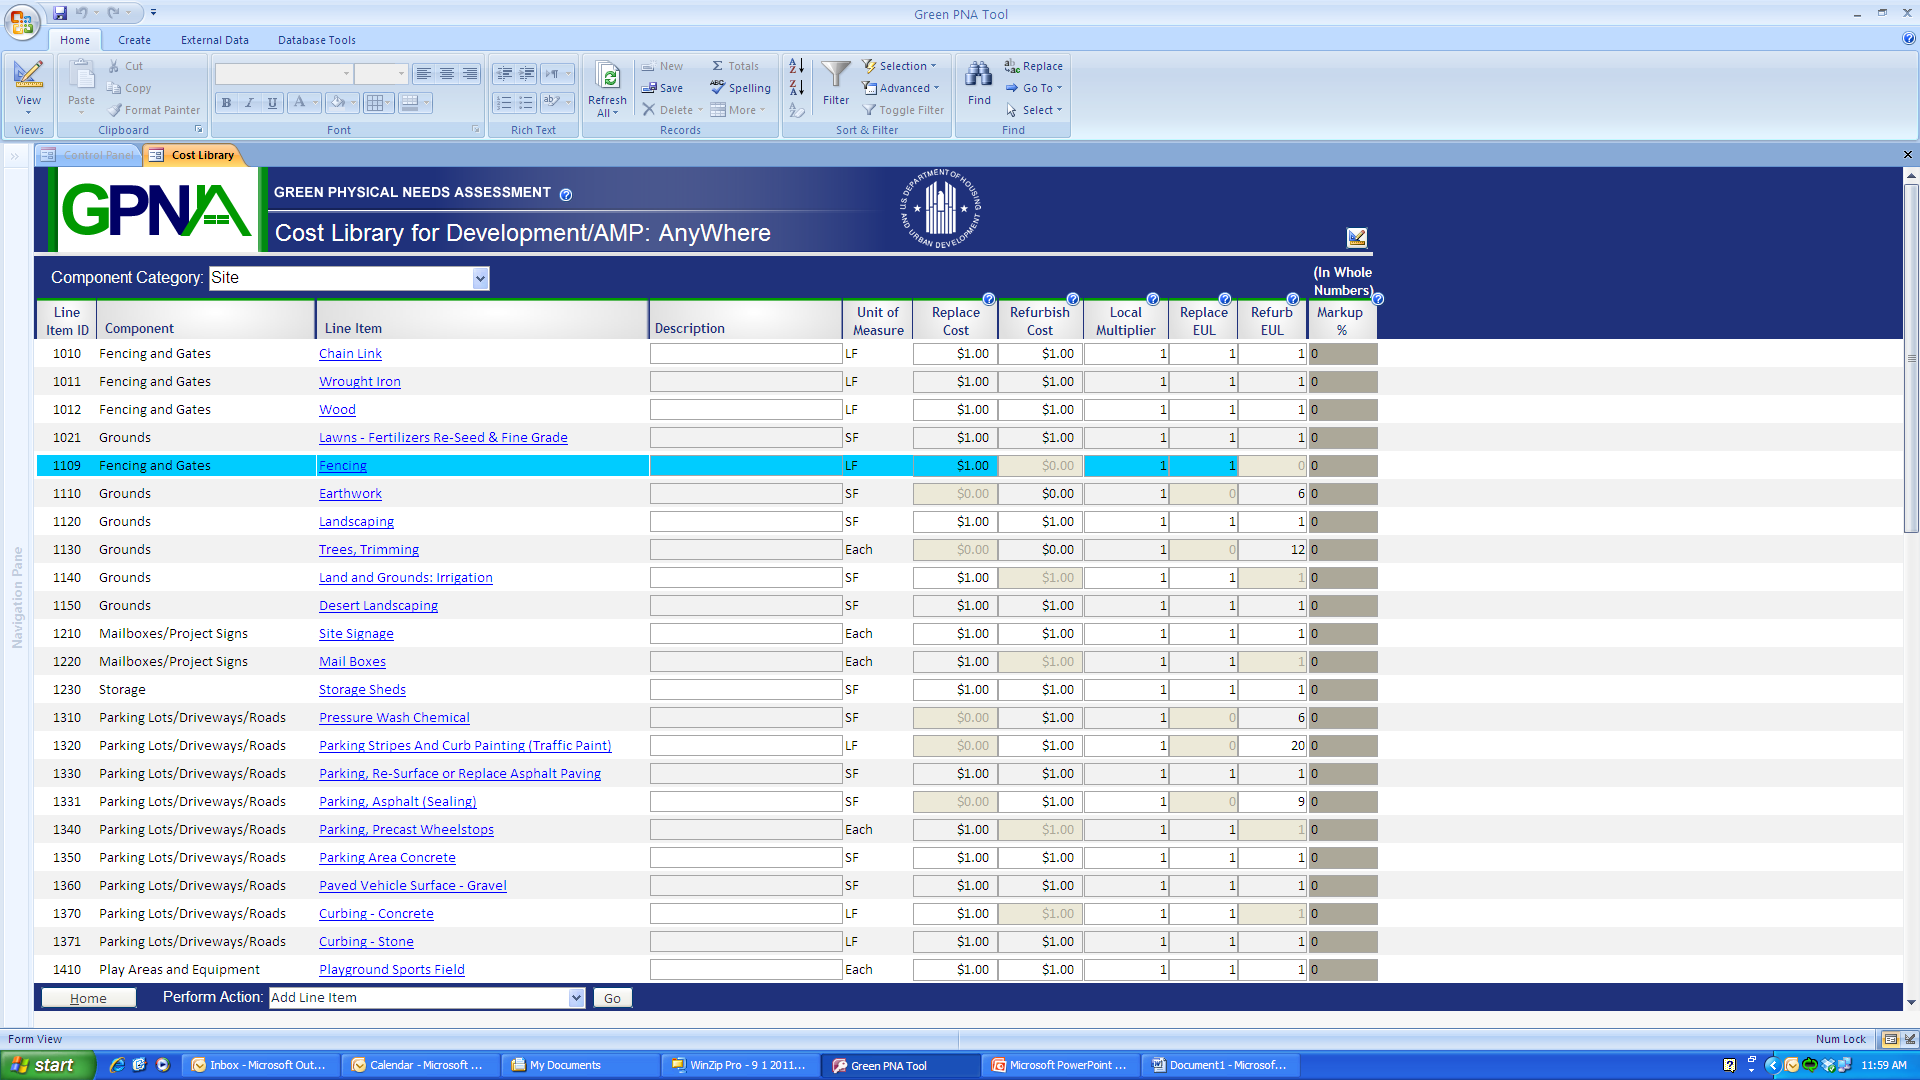Click Description field for Chain Link row

(x=745, y=354)
